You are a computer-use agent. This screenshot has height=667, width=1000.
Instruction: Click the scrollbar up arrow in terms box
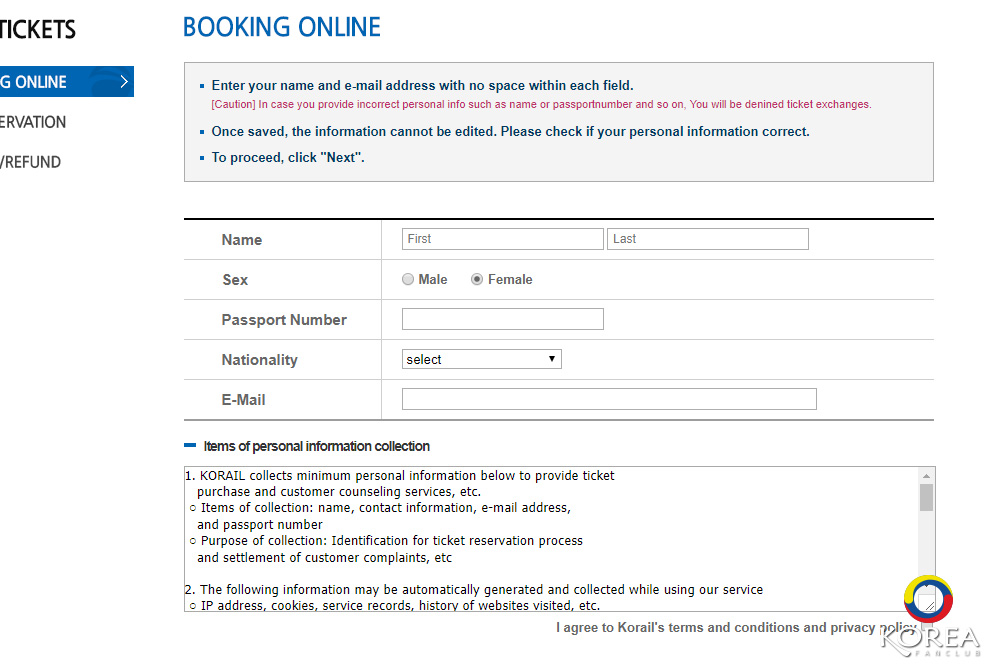pyautogui.click(x=927, y=476)
